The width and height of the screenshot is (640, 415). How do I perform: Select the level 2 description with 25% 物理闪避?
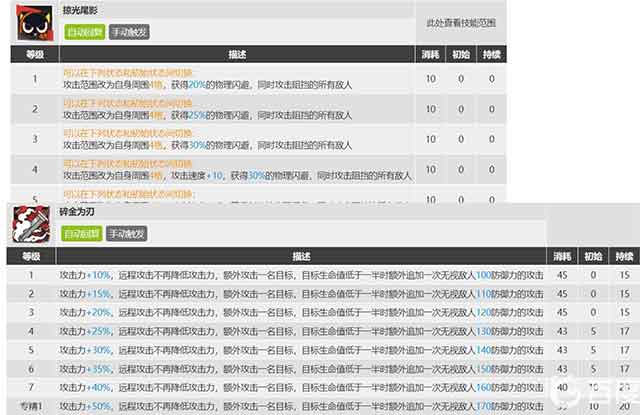[207, 109]
